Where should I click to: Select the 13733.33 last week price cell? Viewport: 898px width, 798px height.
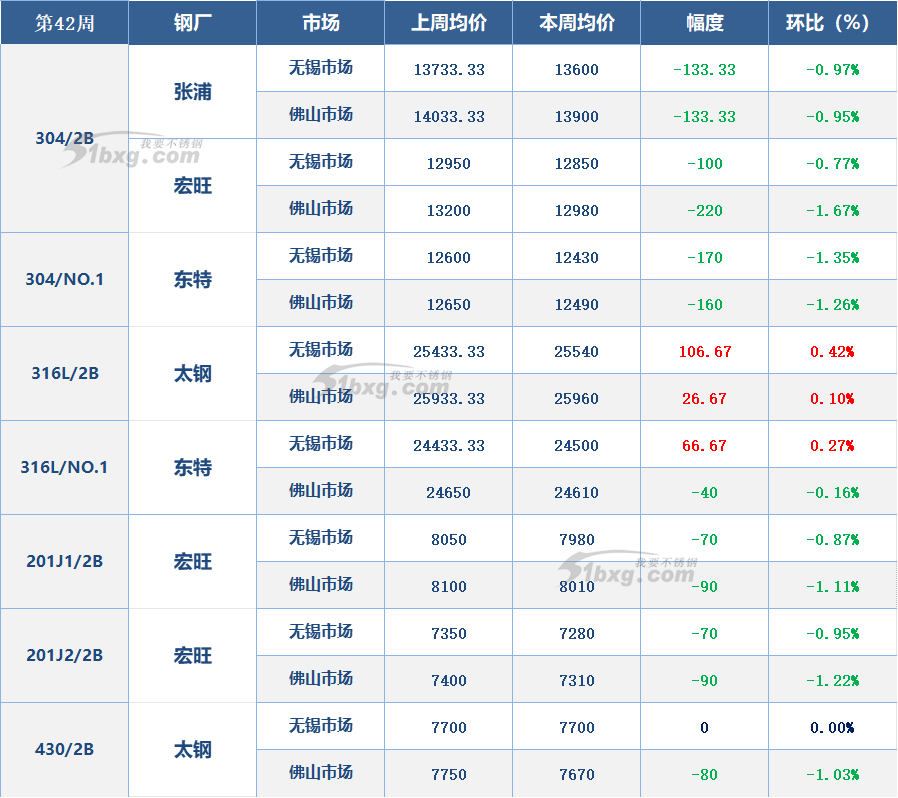coord(448,70)
